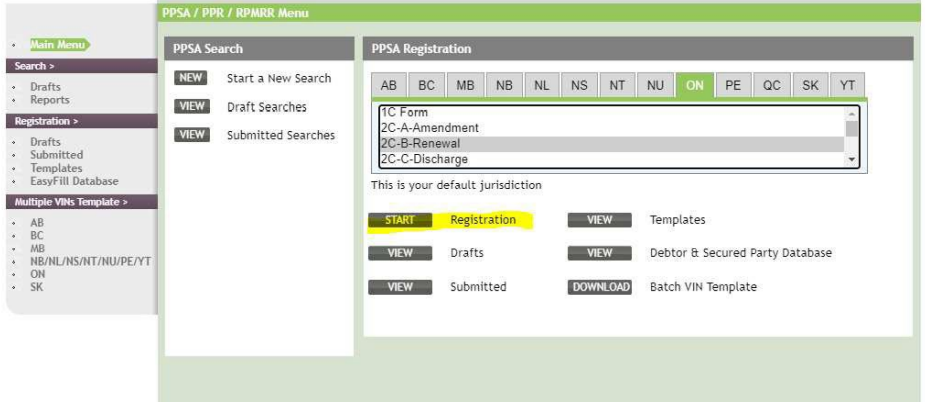Open EasyFill Database link
This screenshot has width=925, height=402.
(x=74, y=181)
